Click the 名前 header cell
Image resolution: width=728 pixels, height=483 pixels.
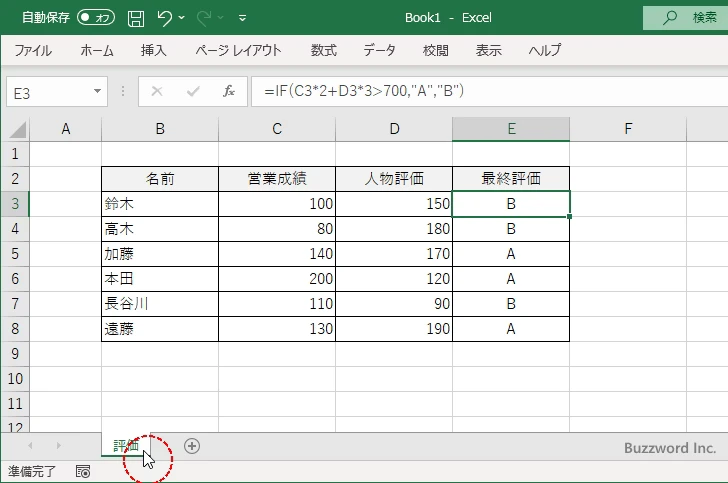coord(160,179)
